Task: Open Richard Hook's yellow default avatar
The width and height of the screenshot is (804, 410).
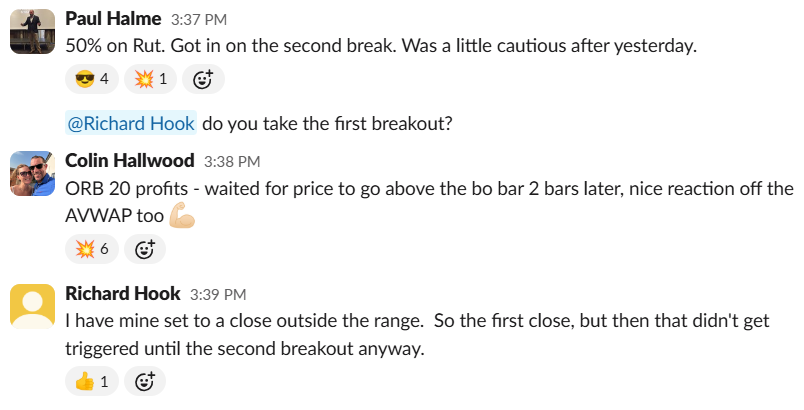Action: pyautogui.click(x=32, y=305)
